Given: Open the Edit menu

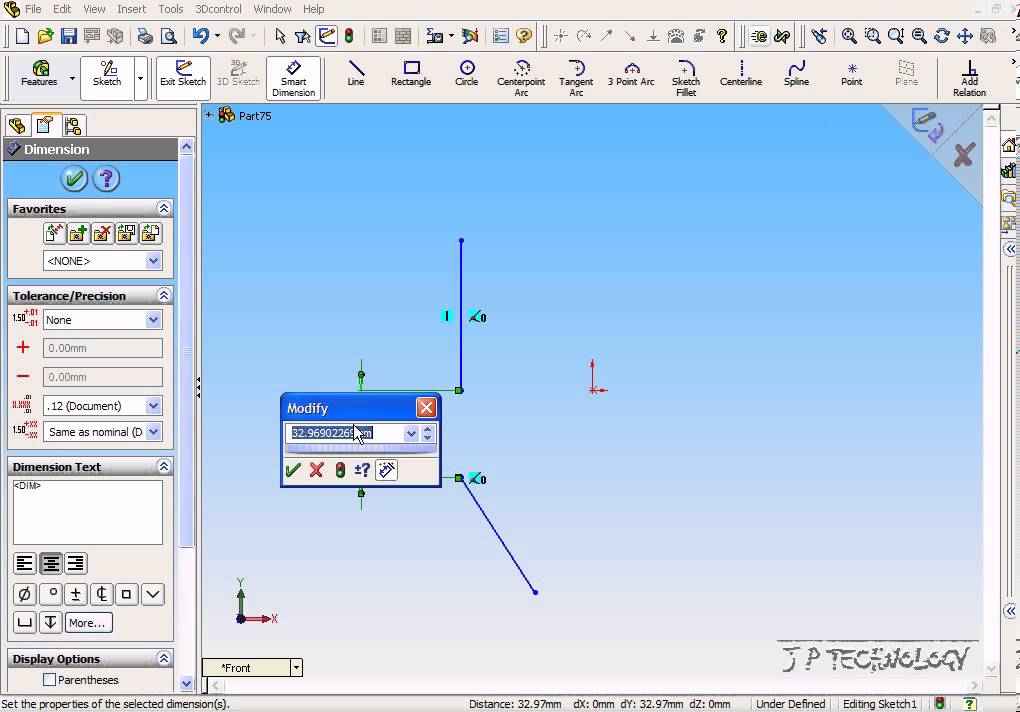Looking at the screenshot, I should pos(62,9).
